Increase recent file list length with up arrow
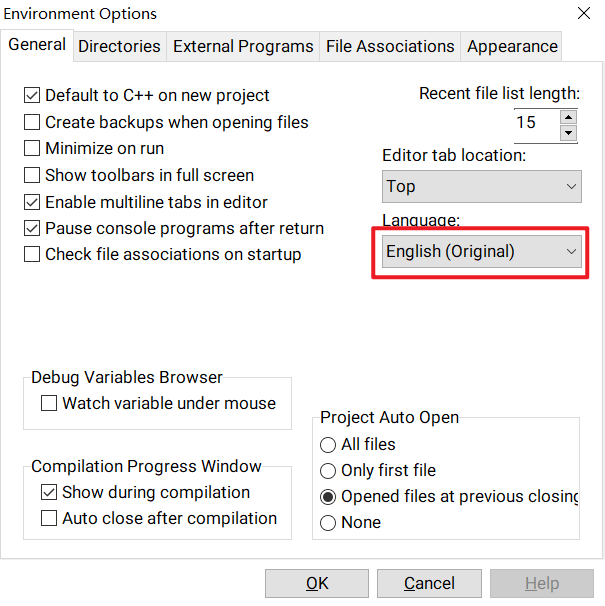Screen dimensions: 605x606 tap(568, 117)
